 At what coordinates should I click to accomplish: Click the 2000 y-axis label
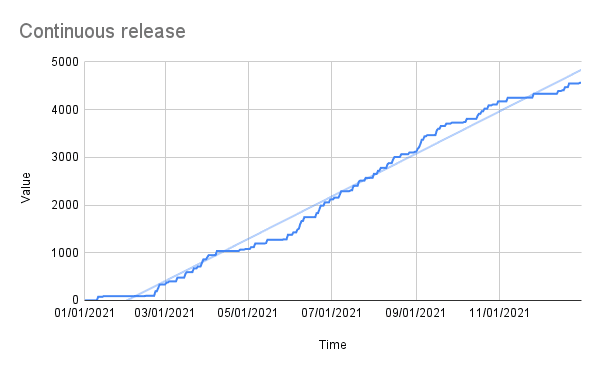65,205
